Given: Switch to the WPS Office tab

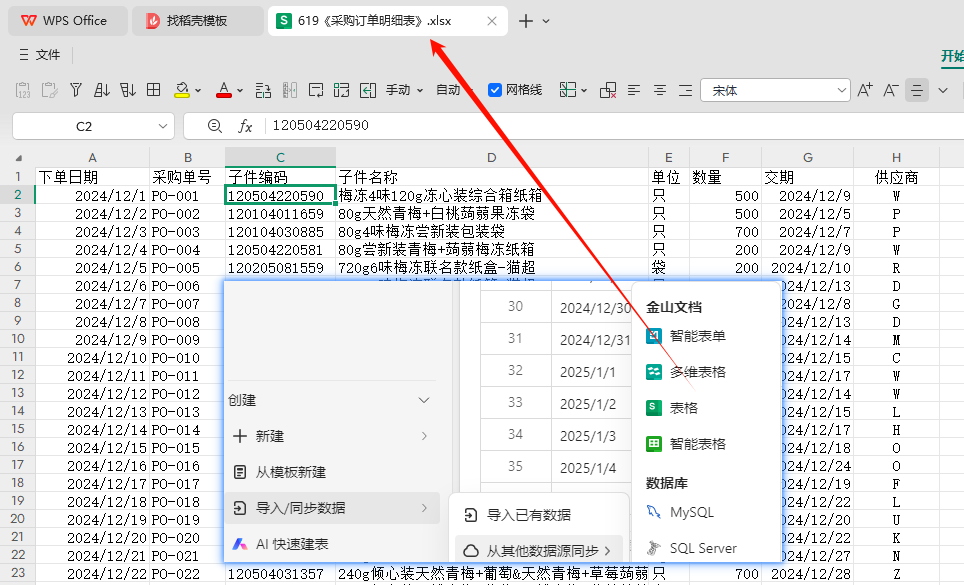Looking at the screenshot, I should [x=68, y=20].
